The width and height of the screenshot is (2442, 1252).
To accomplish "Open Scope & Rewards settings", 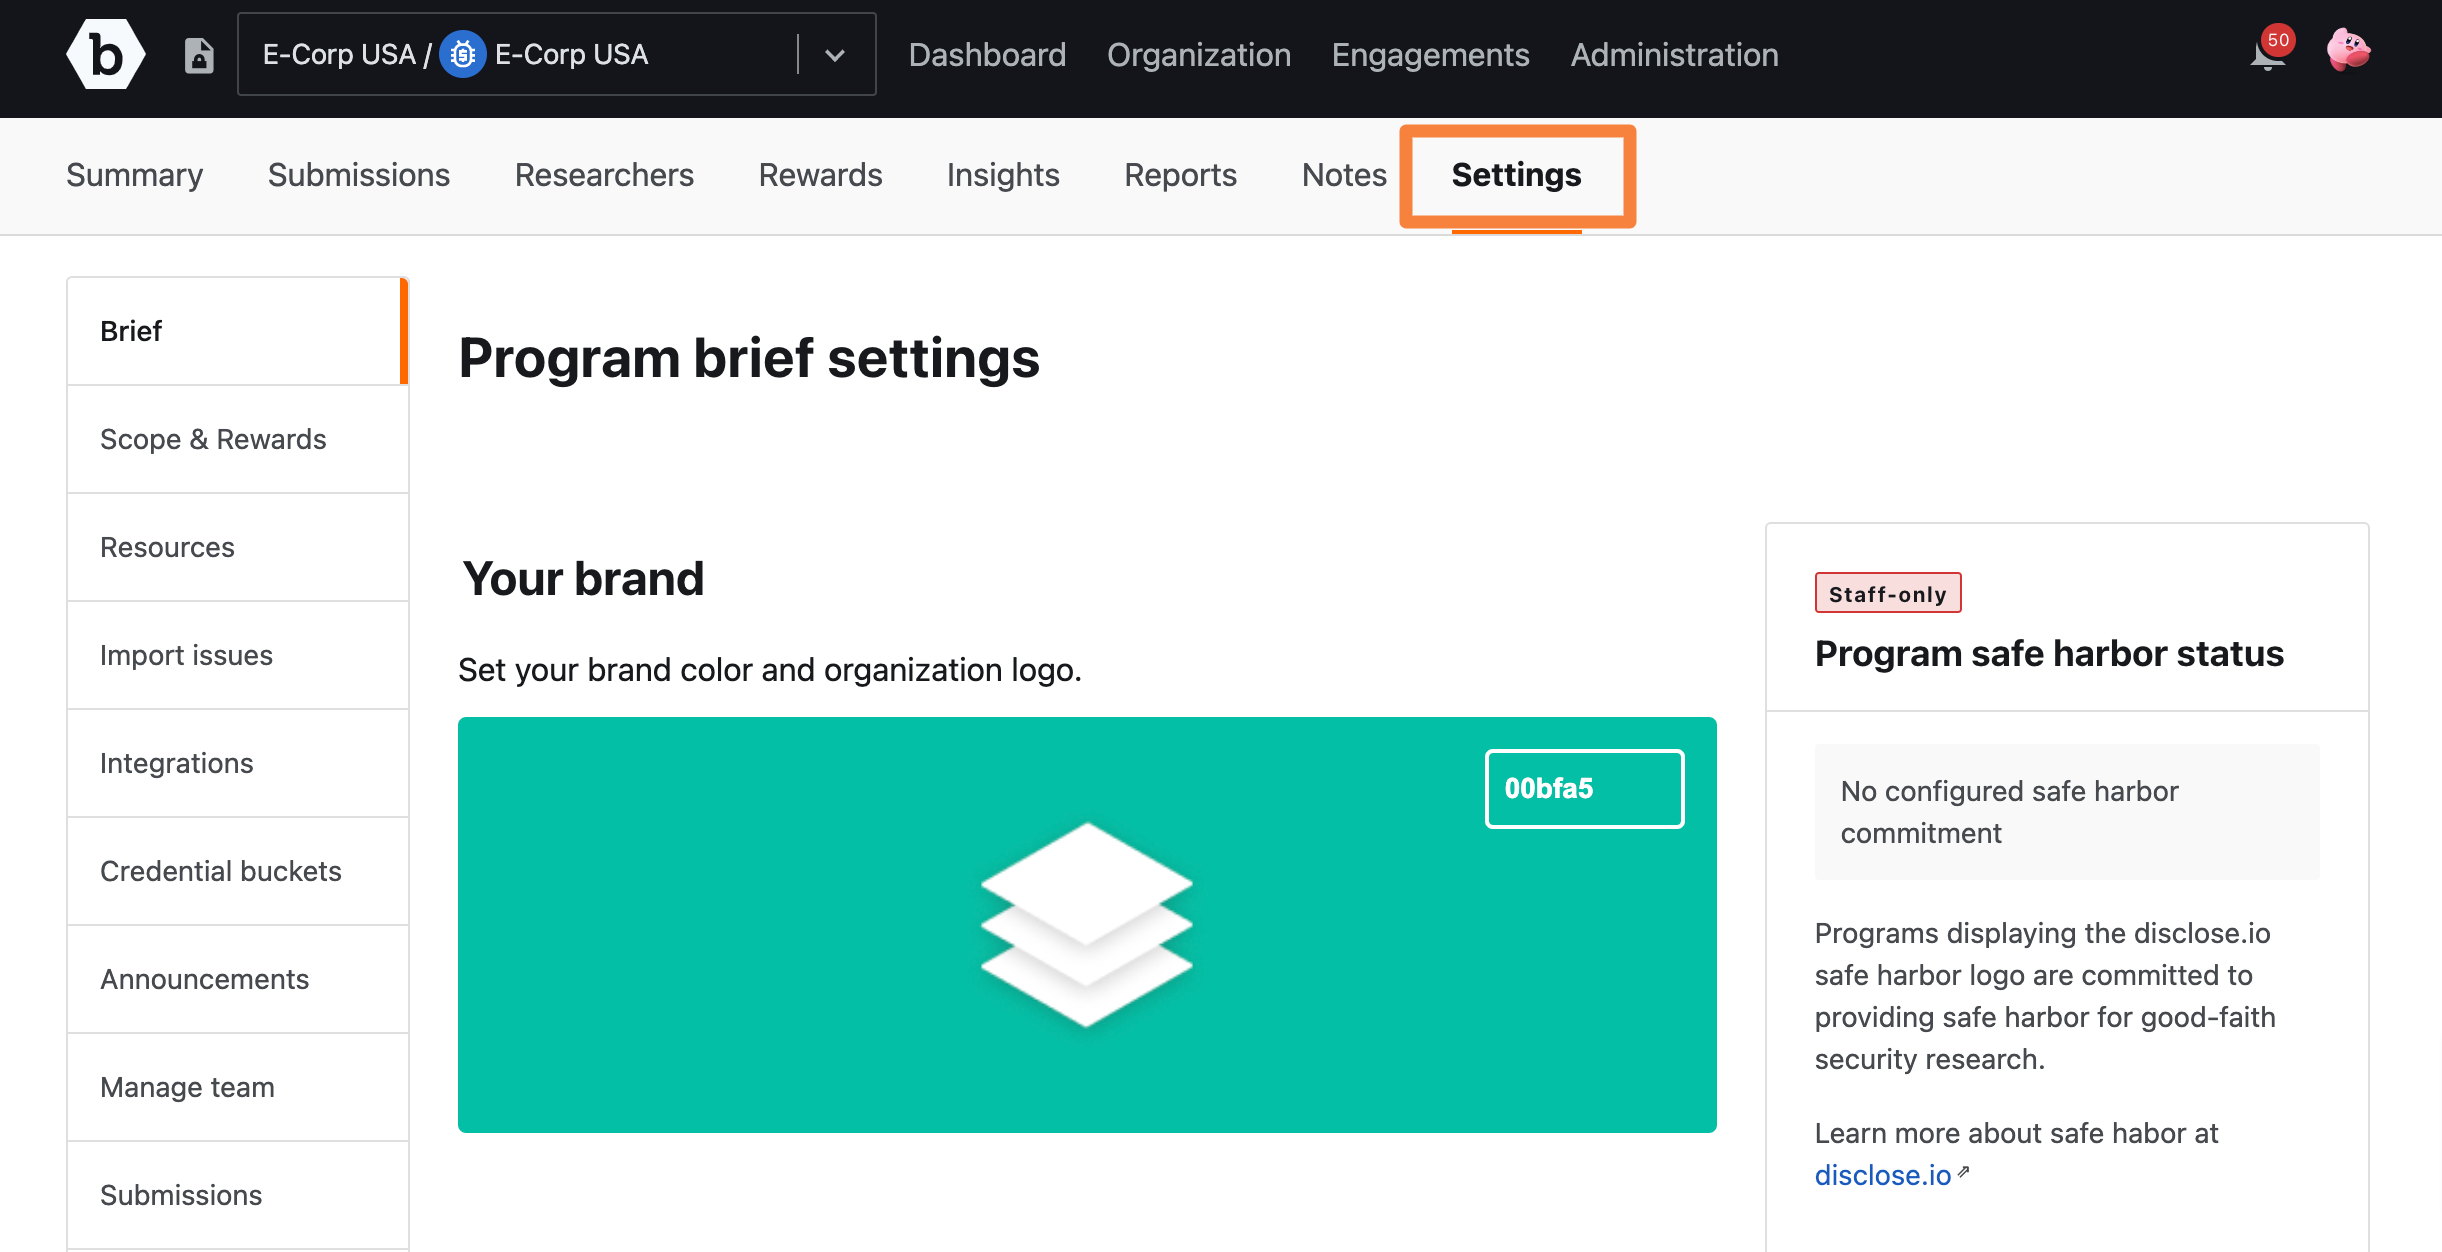I will [237, 439].
